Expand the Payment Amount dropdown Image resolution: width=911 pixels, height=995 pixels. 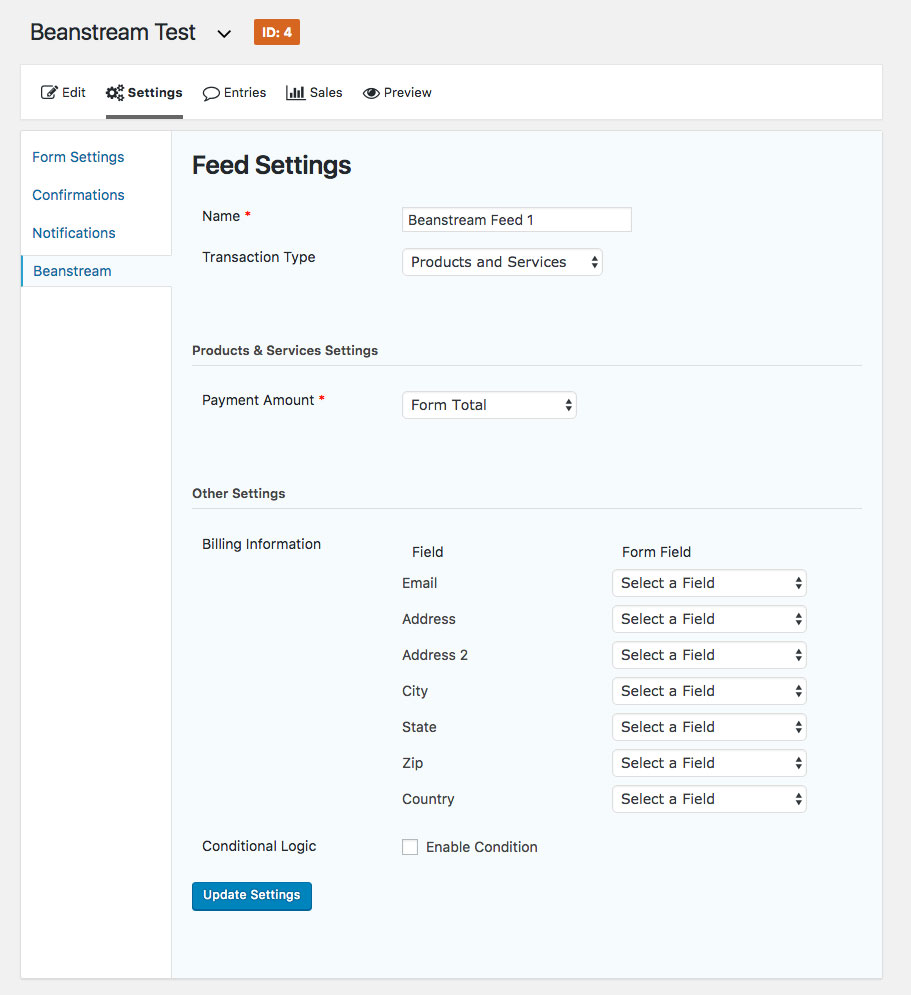[x=489, y=405]
